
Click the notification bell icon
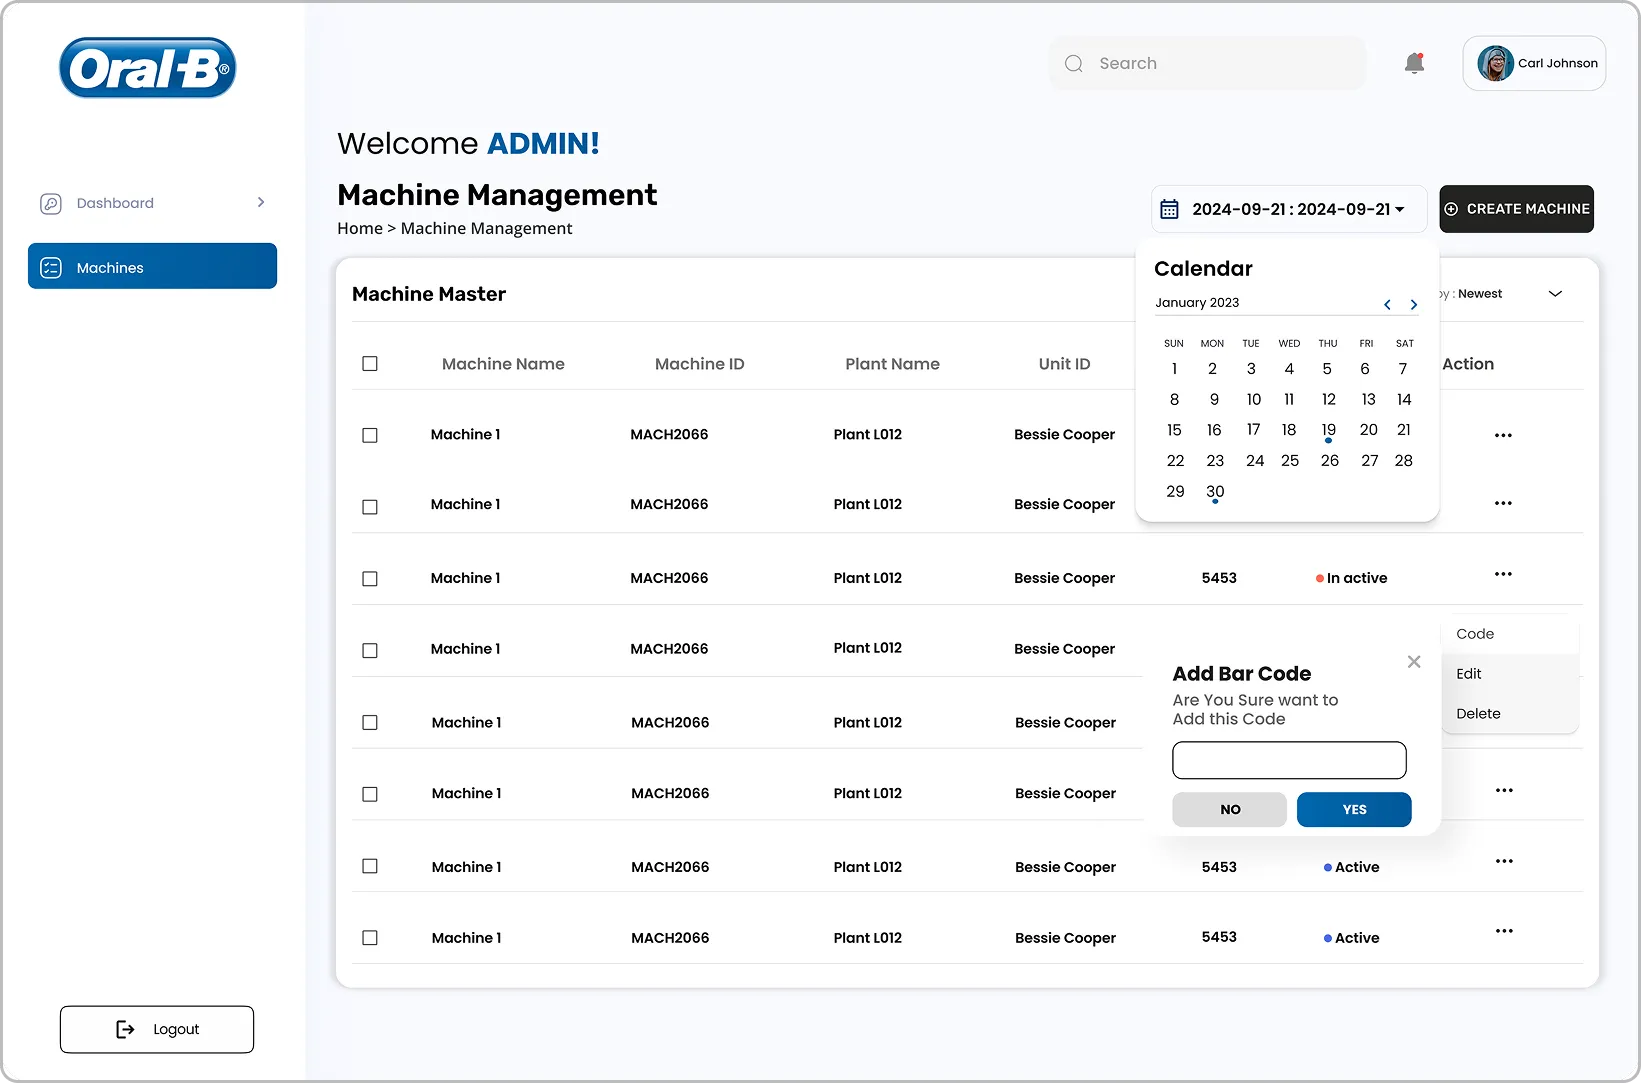click(x=1414, y=64)
